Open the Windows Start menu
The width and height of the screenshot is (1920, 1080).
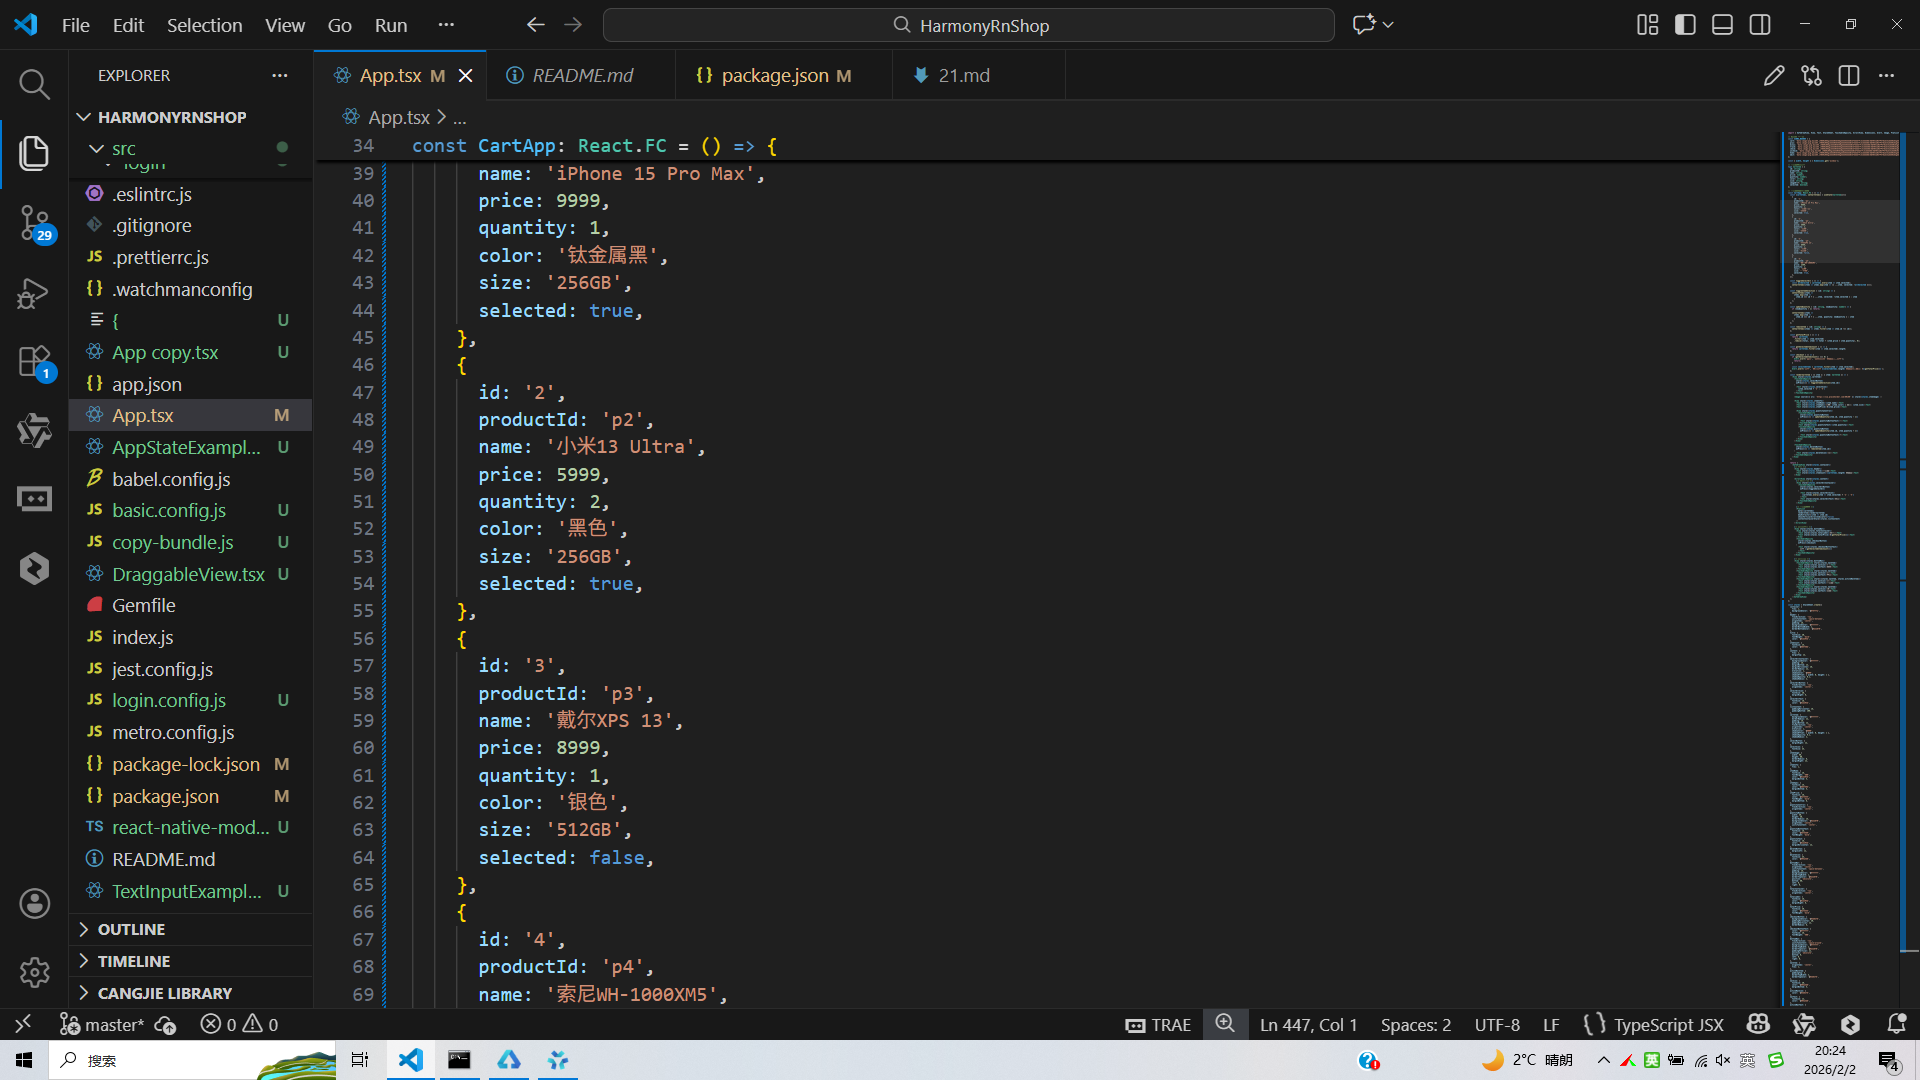click(24, 1060)
